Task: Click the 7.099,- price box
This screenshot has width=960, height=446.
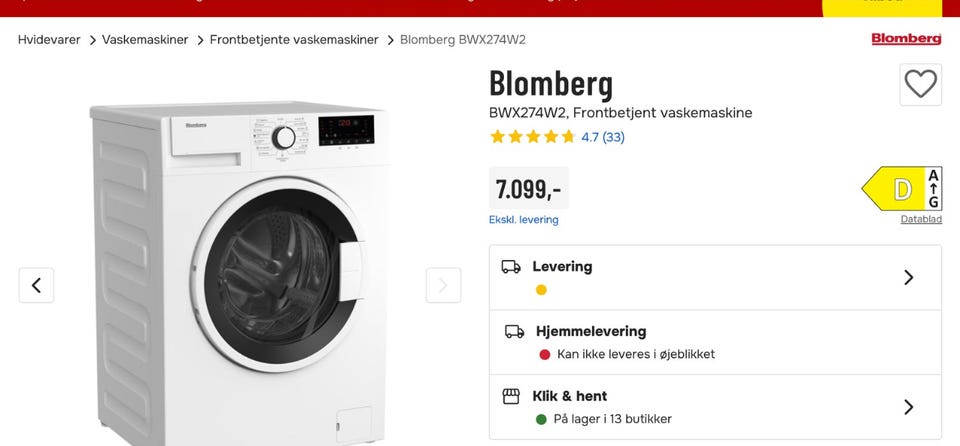Action: (528, 188)
